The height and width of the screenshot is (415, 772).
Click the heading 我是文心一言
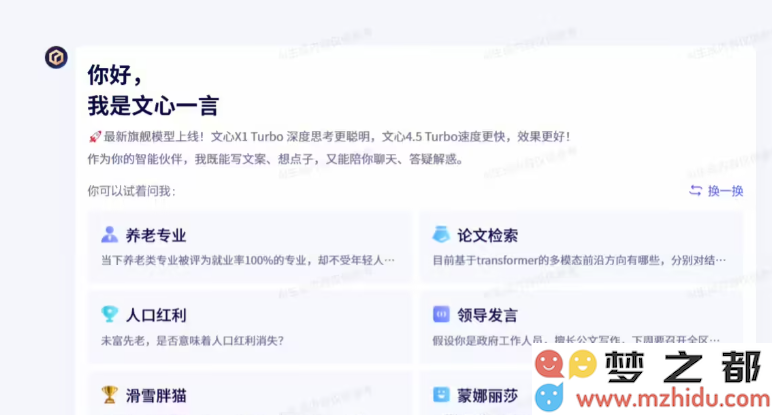pyautogui.click(x=153, y=106)
